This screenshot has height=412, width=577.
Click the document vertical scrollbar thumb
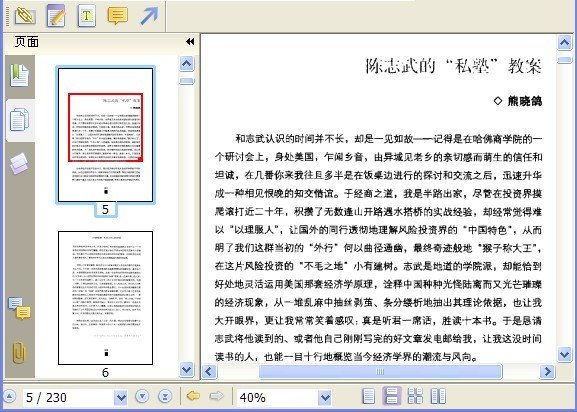564,60
